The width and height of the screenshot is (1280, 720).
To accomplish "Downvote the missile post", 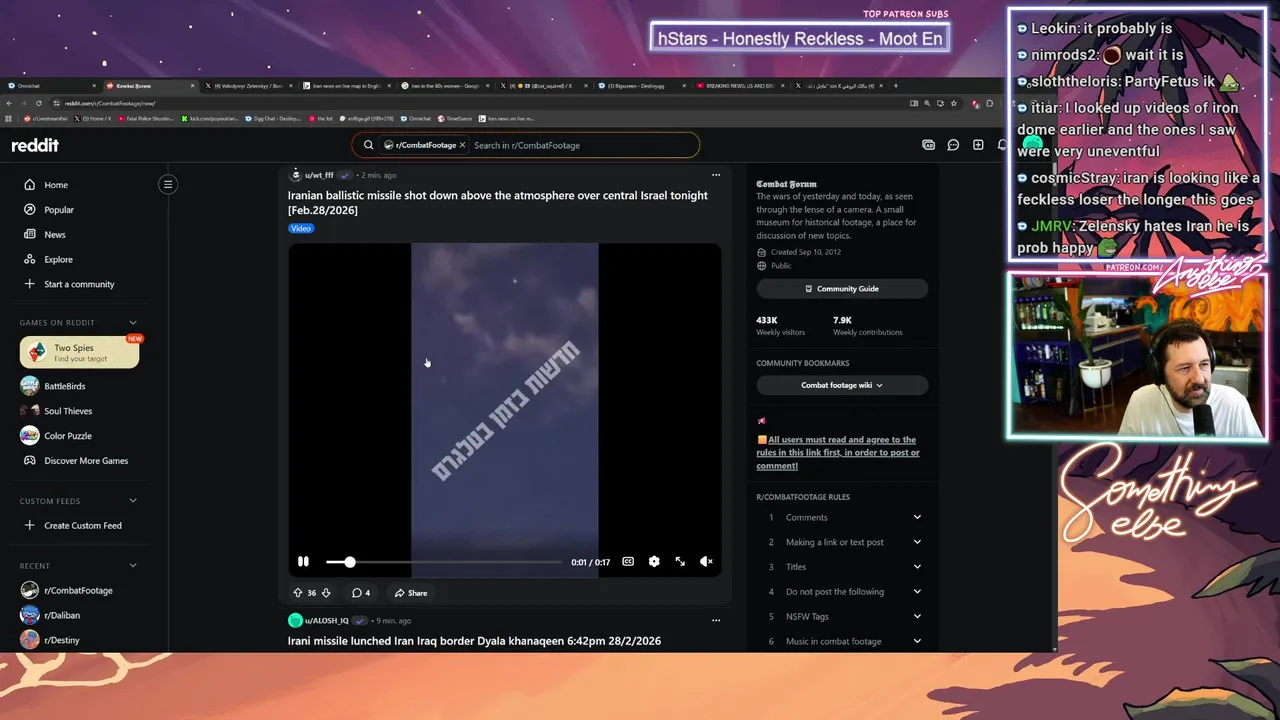I will coord(326,593).
